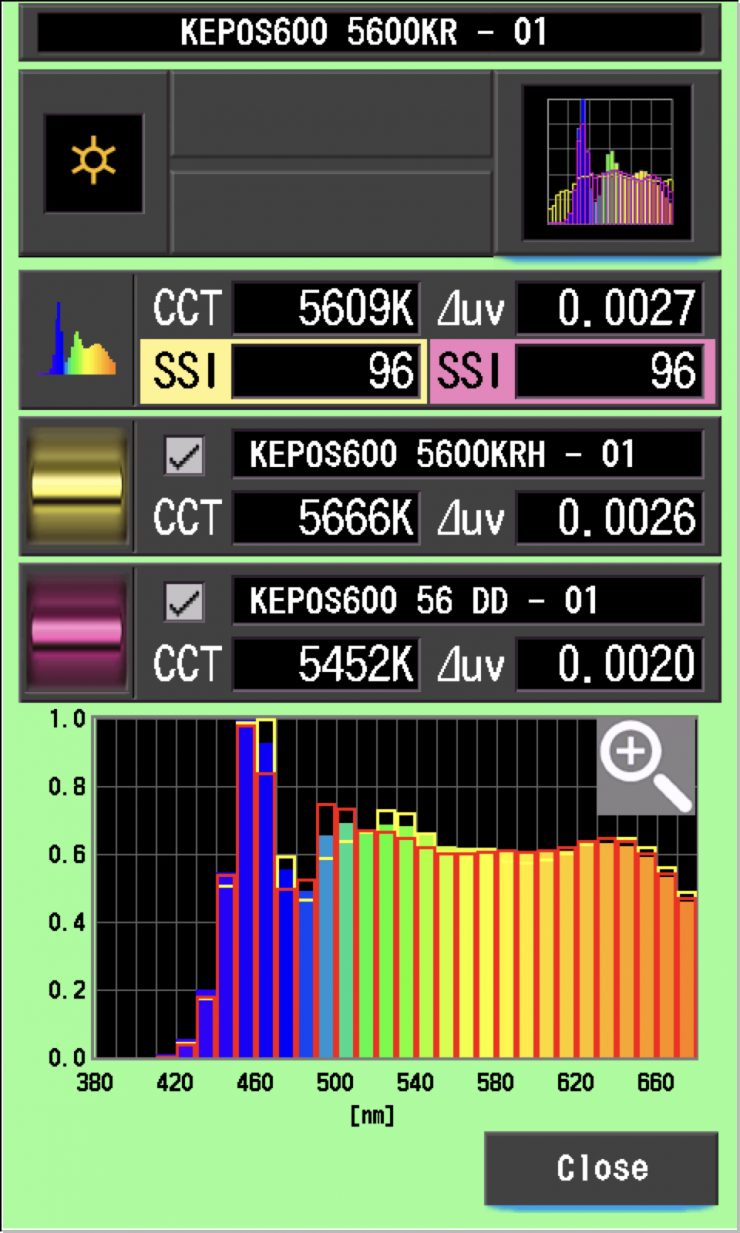Click the 5666K CCT reading
Screen dimensions: 740x1233
click(326, 518)
